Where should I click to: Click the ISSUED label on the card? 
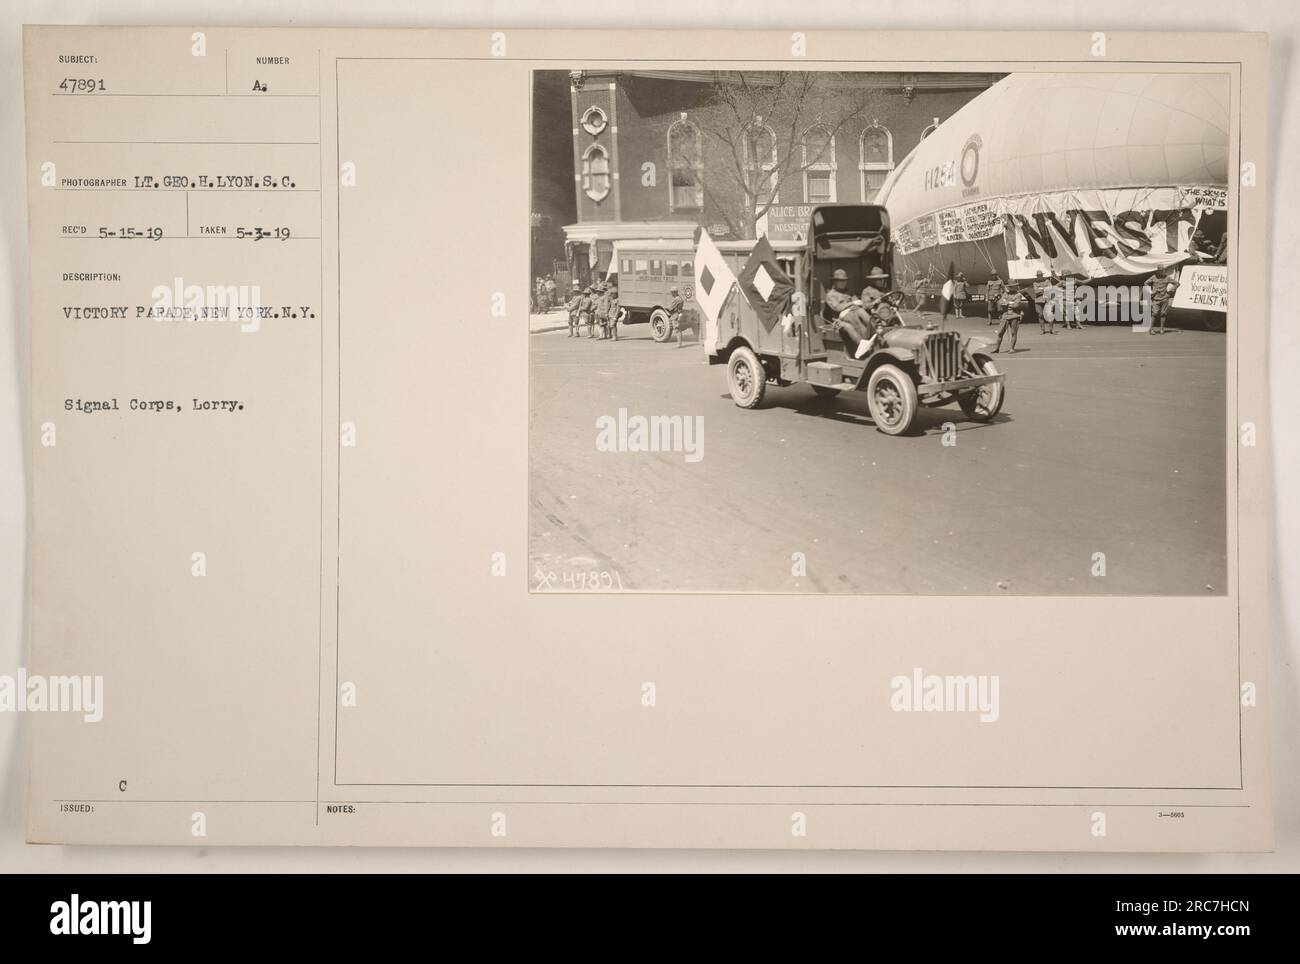click(75, 808)
